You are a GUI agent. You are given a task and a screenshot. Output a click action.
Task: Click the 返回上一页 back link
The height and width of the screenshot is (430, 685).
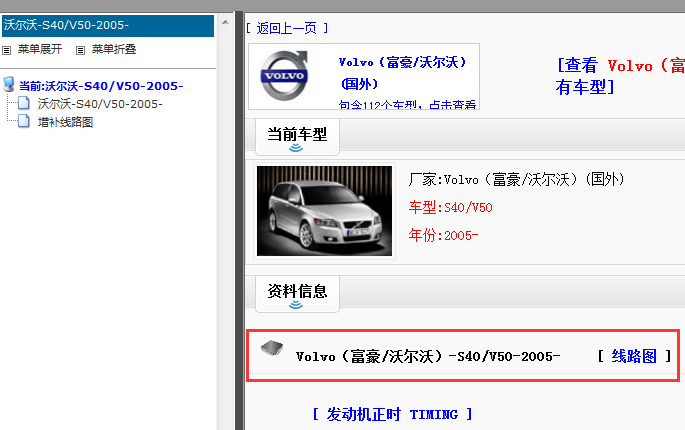point(287,28)
